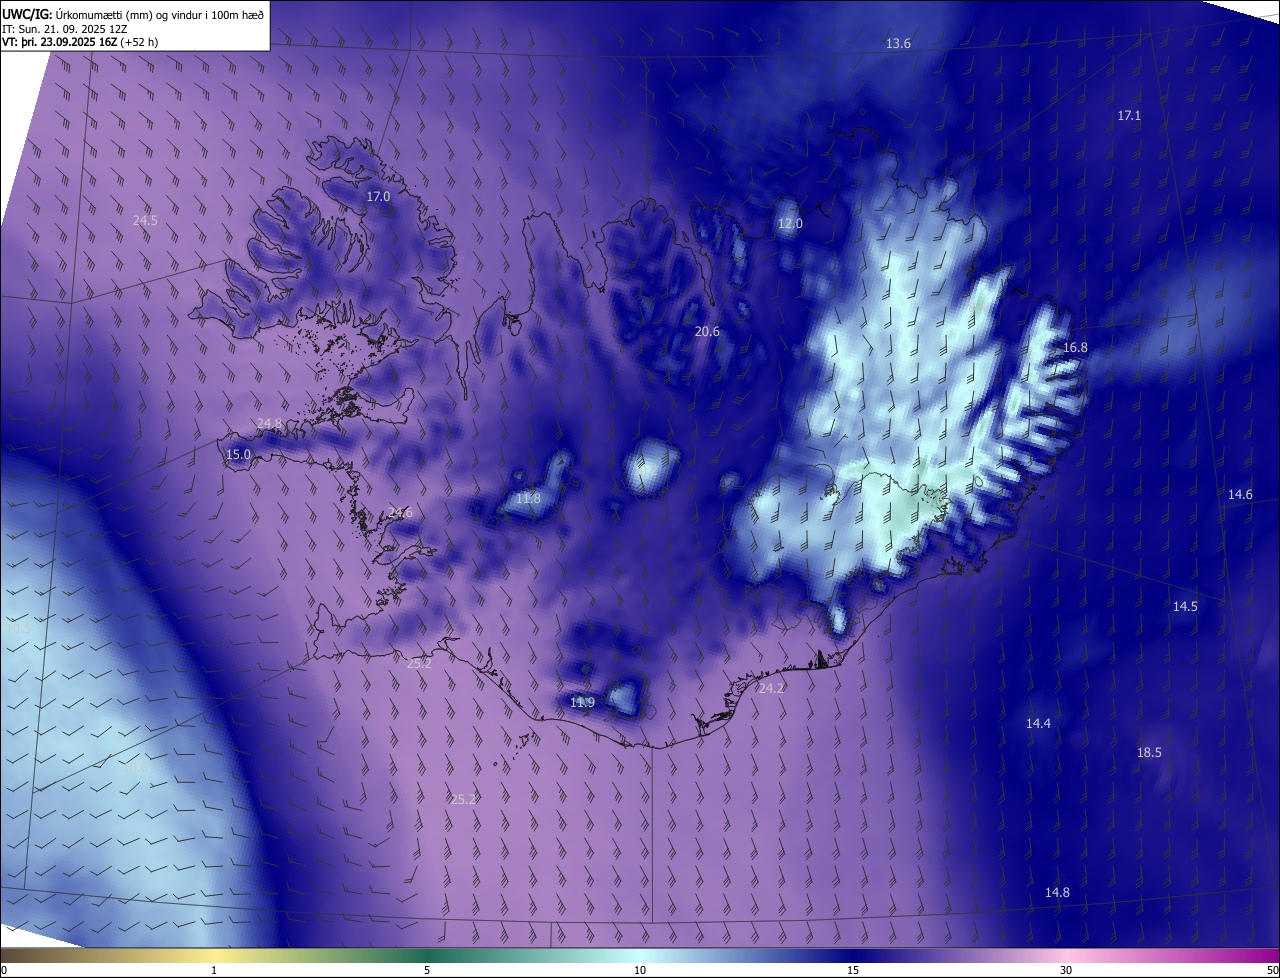The width and height of the screenshot is (1280, 978).
Task: Click the 11.9 value on the map
Action: click(582, 703)
